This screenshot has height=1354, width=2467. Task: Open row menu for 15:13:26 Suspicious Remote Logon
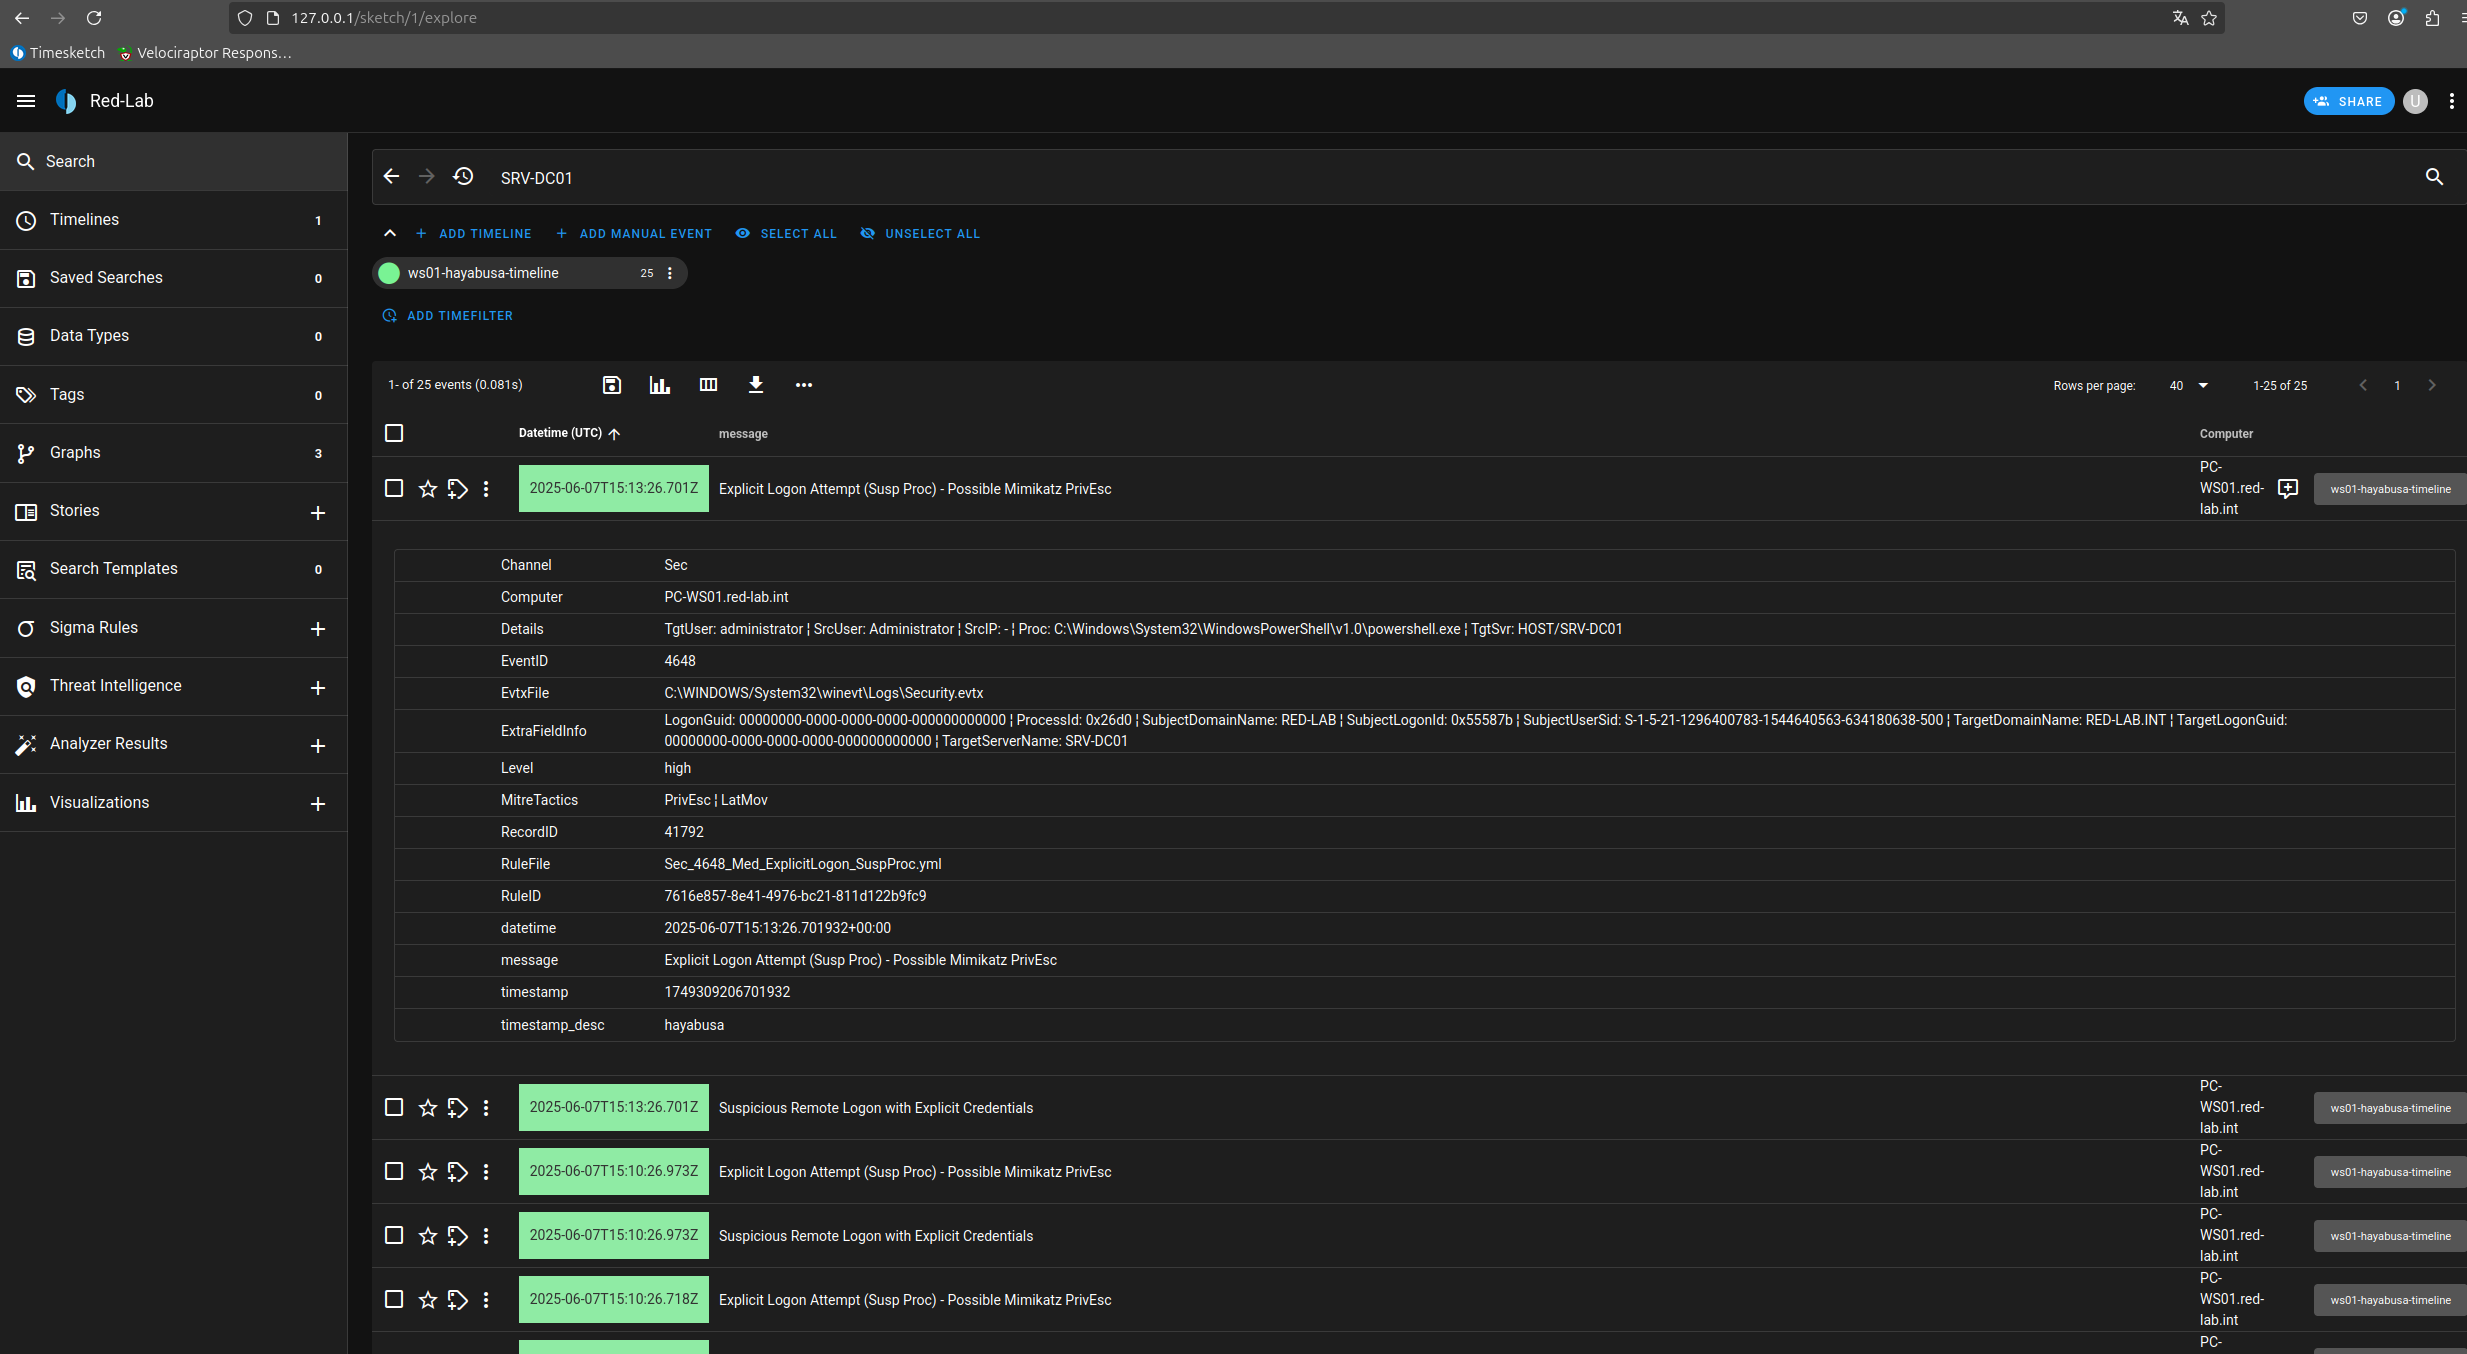(486, 1108)
